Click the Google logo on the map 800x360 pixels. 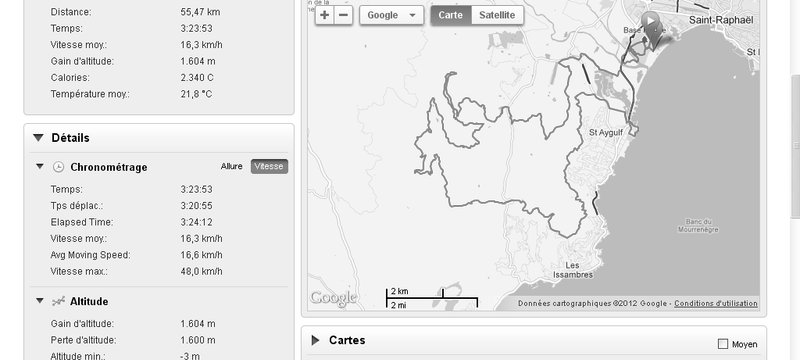pyautogui.click(x=333, y=298)
